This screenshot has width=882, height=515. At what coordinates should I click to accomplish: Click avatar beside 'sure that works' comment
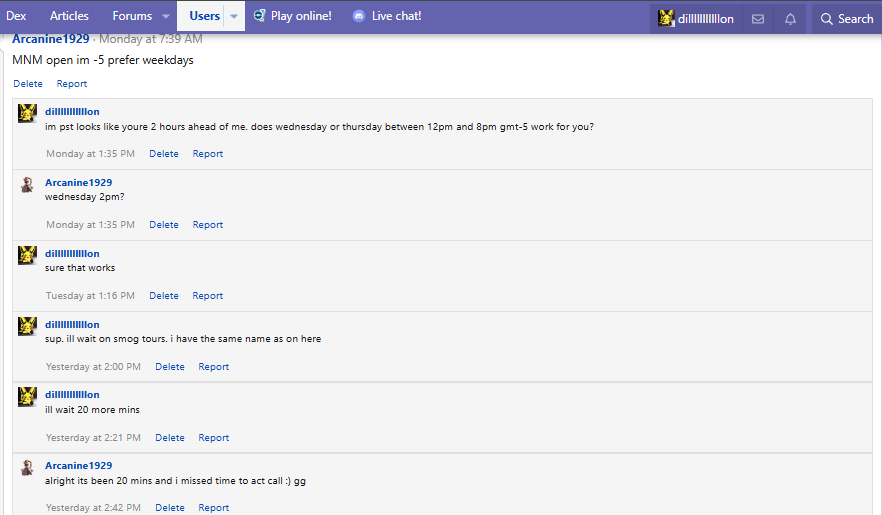tap(27, 255)
